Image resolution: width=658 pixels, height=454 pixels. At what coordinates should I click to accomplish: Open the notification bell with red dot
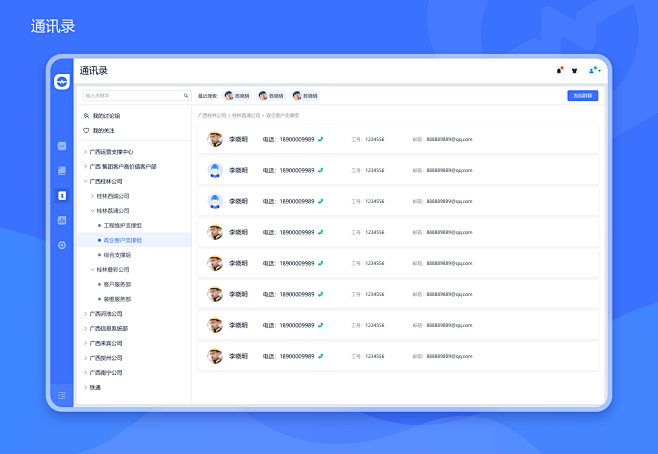pyautogui.click(x=559, y=70)
